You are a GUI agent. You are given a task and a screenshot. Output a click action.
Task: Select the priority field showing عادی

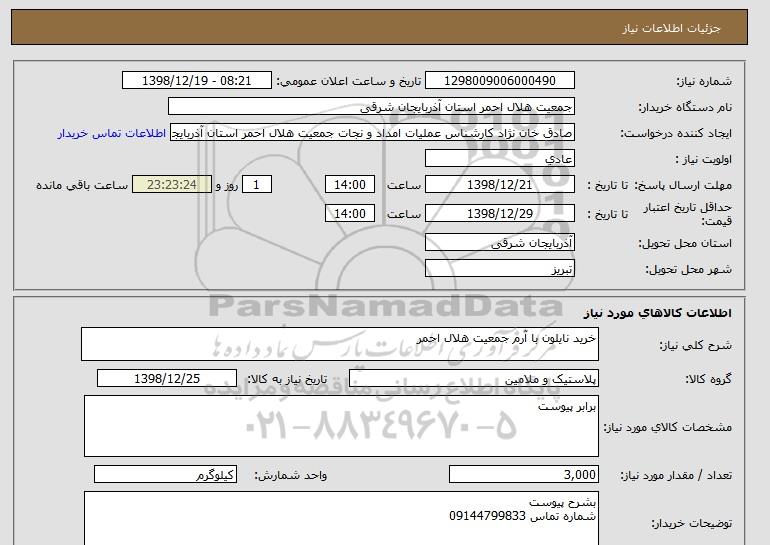(499, 159)
